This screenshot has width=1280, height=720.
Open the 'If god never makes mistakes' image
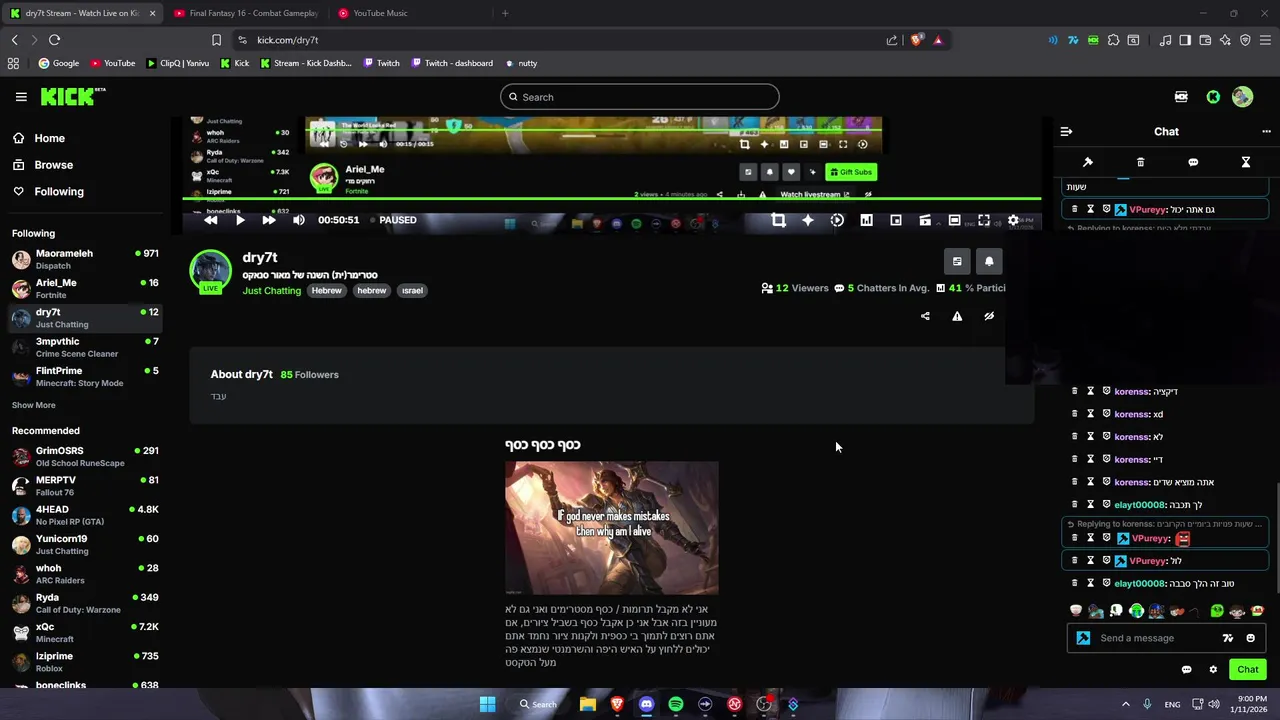612,528
